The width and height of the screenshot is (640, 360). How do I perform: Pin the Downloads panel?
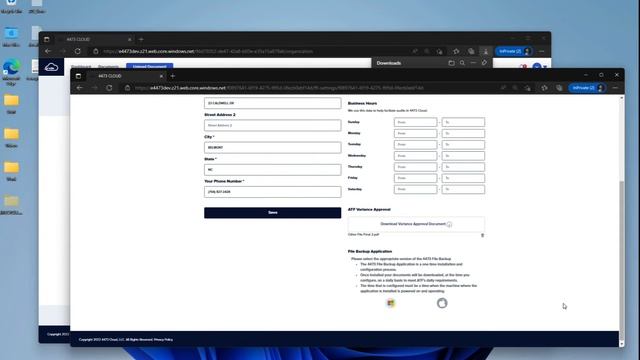[x=484, y=63]
